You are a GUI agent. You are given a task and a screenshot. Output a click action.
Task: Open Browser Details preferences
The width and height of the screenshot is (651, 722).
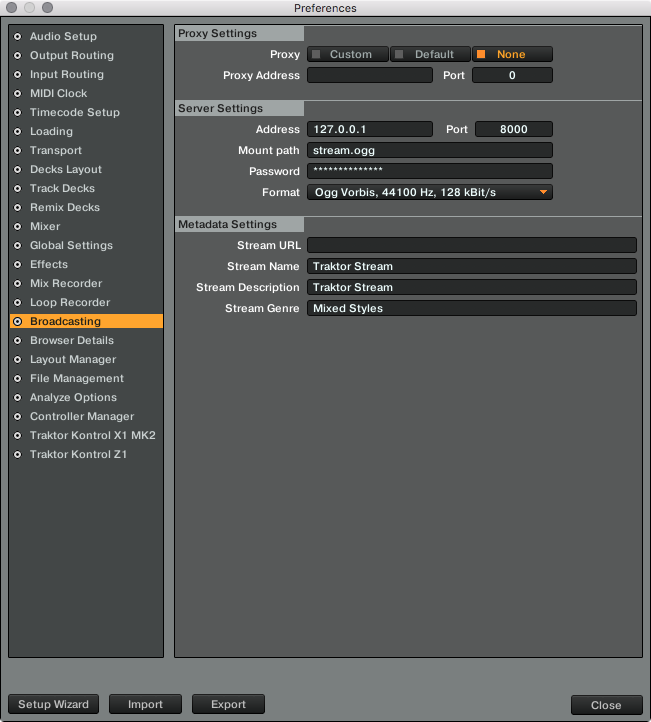pos(86,340)
